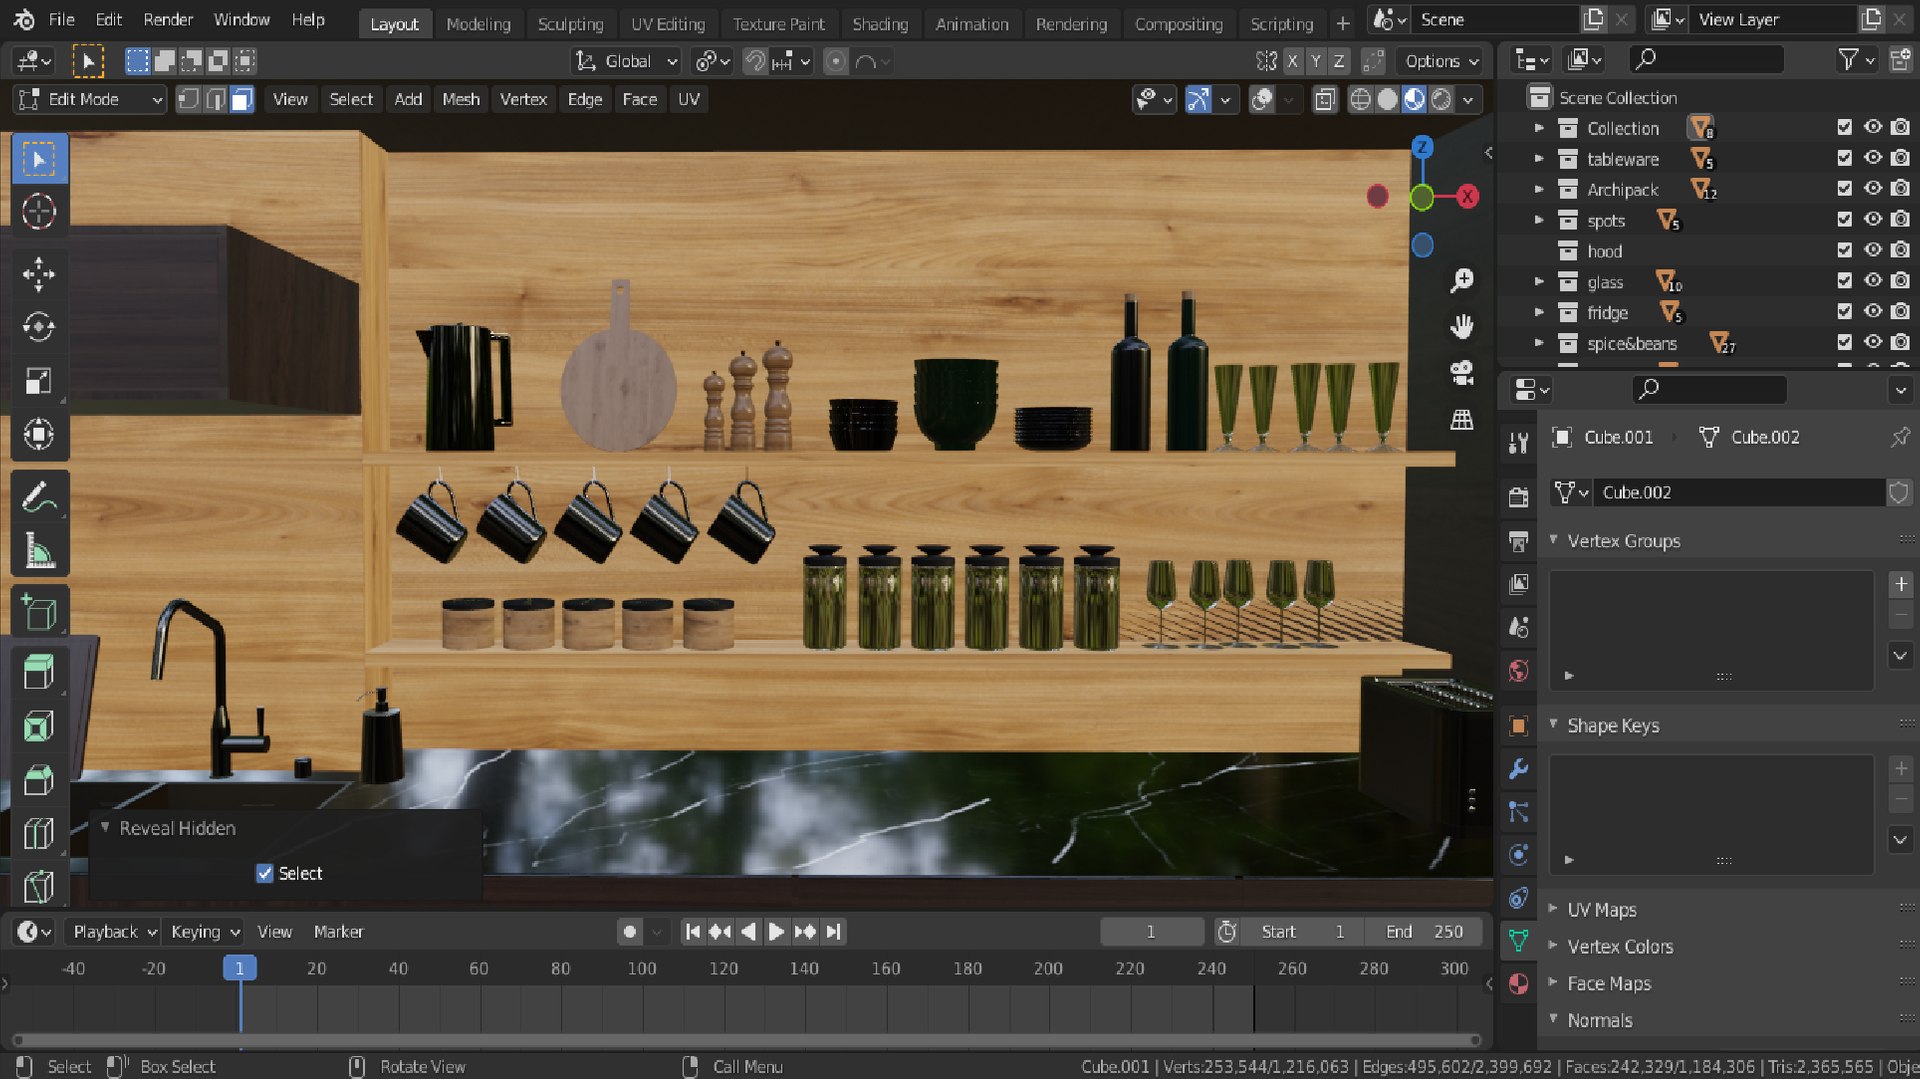Screen dimensions: 1920x1079
Task: Add a new vertex group
Action: [1901, 584]
